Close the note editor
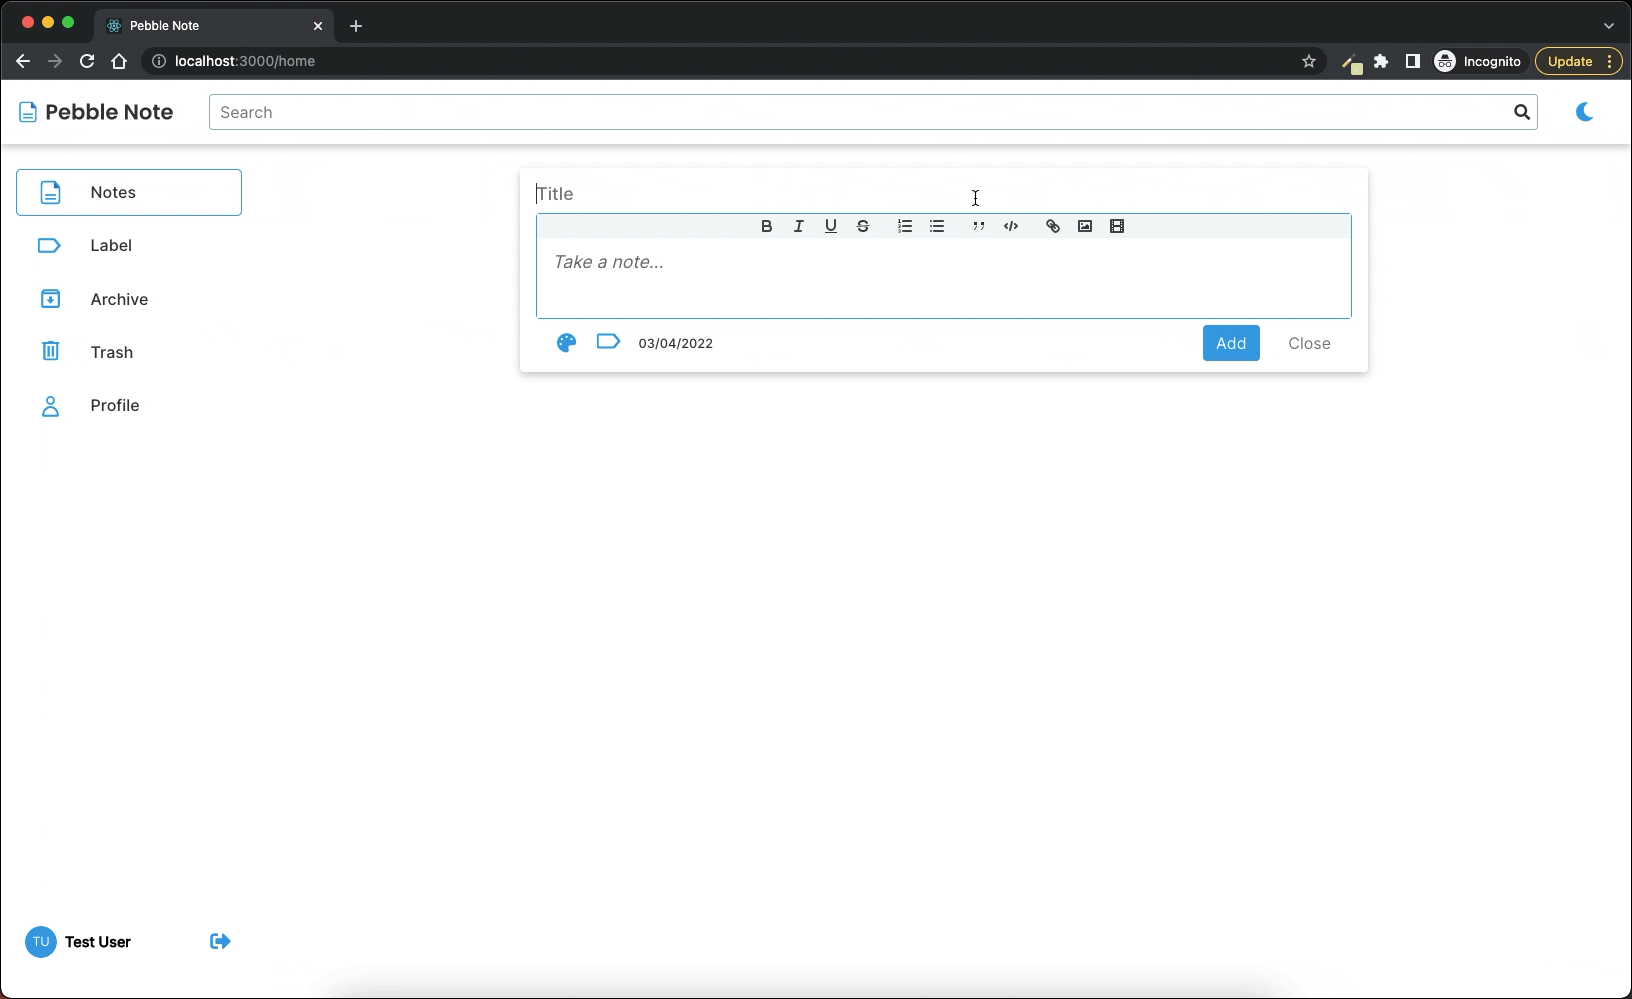 (x=1308, y=343)
